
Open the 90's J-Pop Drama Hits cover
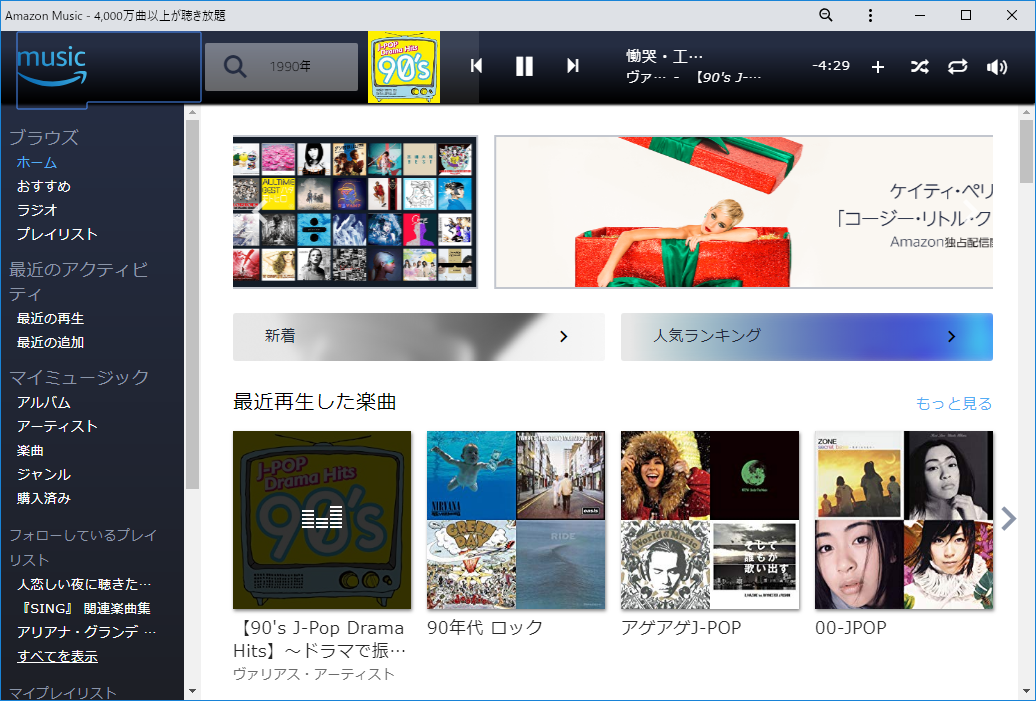pyautogui.click(x=322, y=520)
